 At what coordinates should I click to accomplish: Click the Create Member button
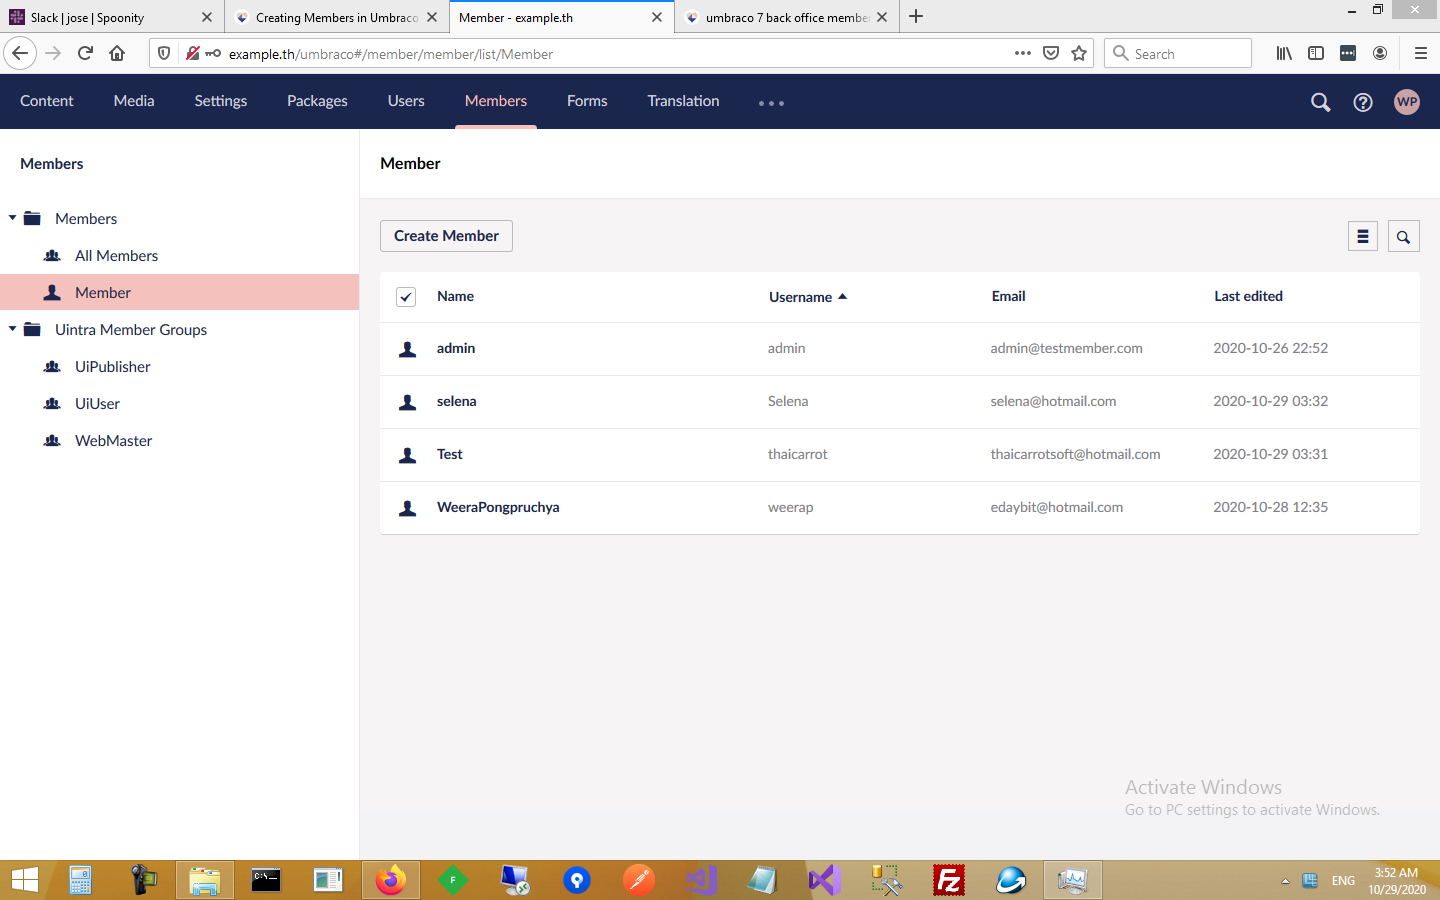[x=446, y=236]
